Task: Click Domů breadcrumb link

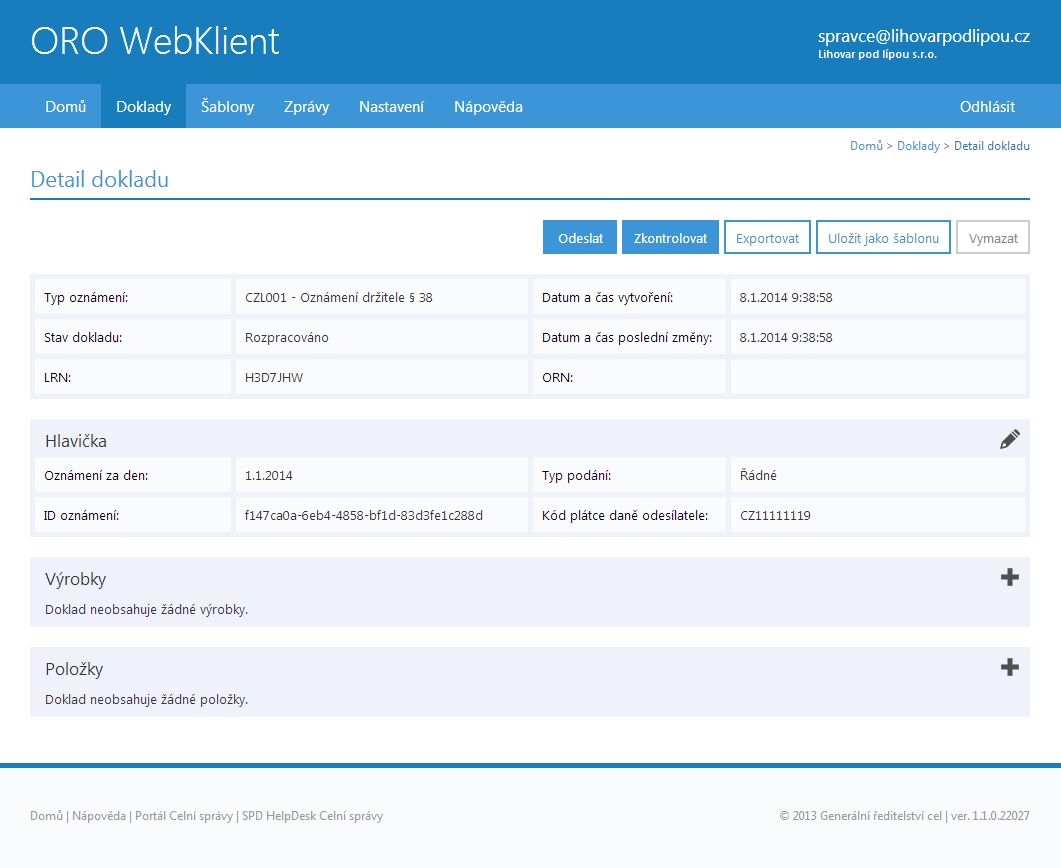Action: coord(866,146)
